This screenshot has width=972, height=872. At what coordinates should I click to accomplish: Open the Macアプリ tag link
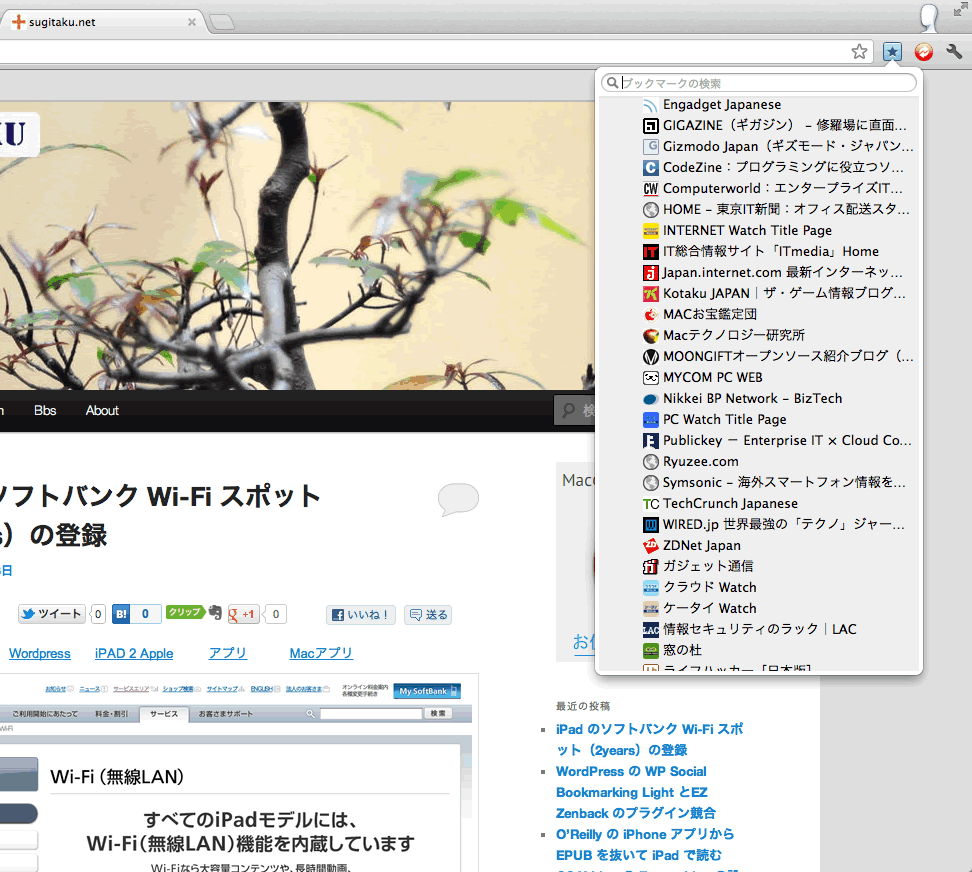[x=321, y=654]
